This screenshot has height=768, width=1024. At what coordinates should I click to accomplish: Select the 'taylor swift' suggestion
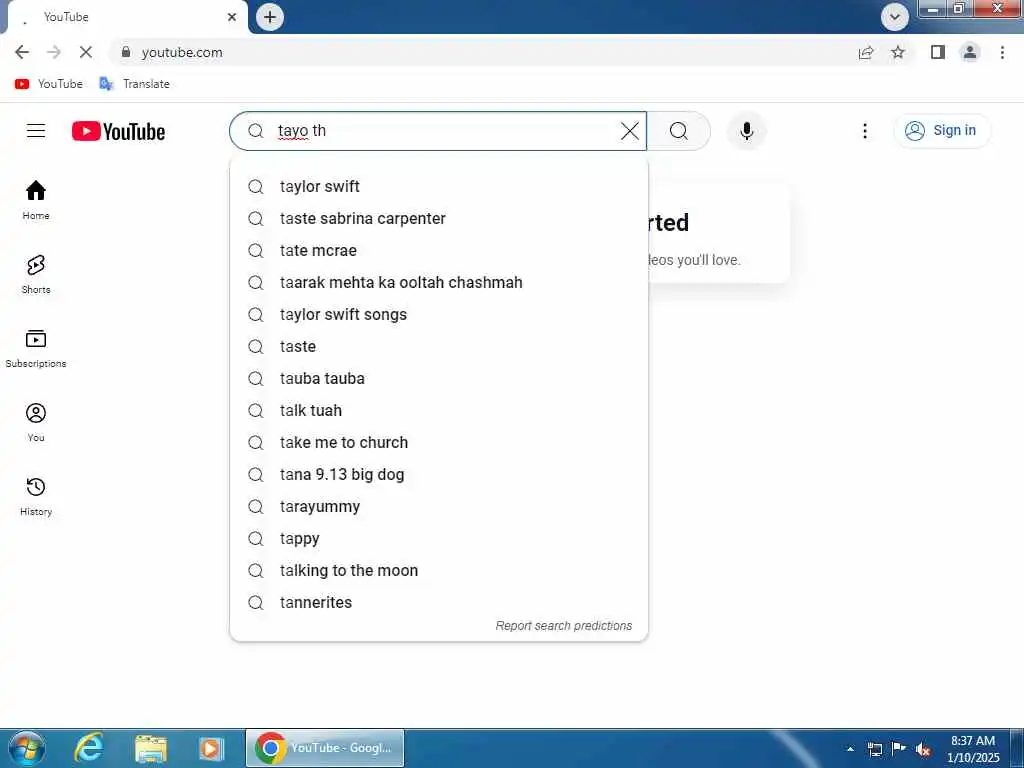(439, 186)
